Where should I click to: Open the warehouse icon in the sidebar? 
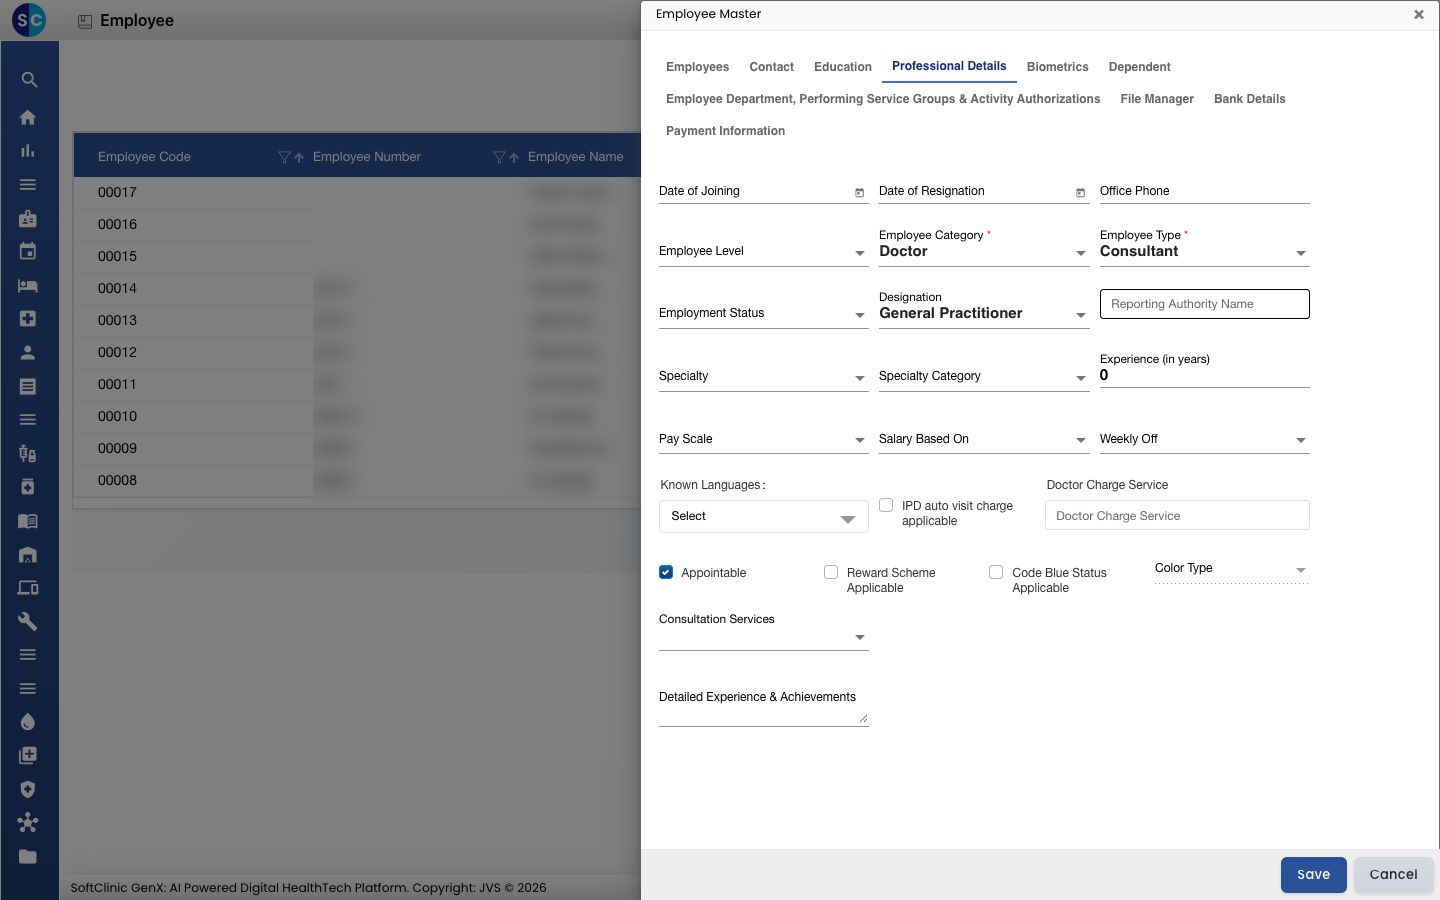click(x=28, y=554)
